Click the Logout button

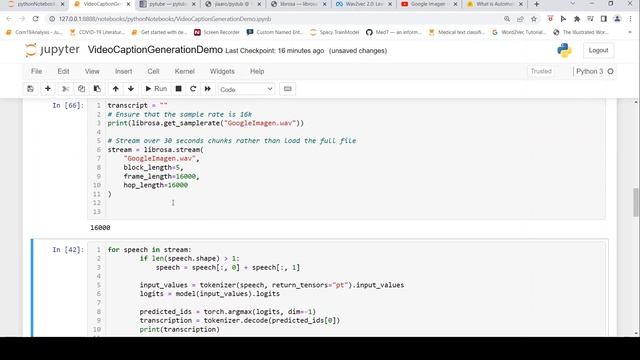pyautogui.click(x=598, y=50)
